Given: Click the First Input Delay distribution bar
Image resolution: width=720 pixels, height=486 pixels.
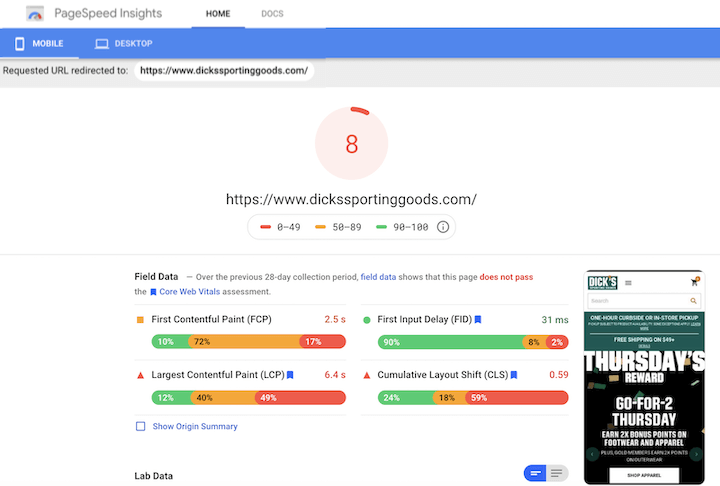Looking at the screenshot, I should point(473,342).
